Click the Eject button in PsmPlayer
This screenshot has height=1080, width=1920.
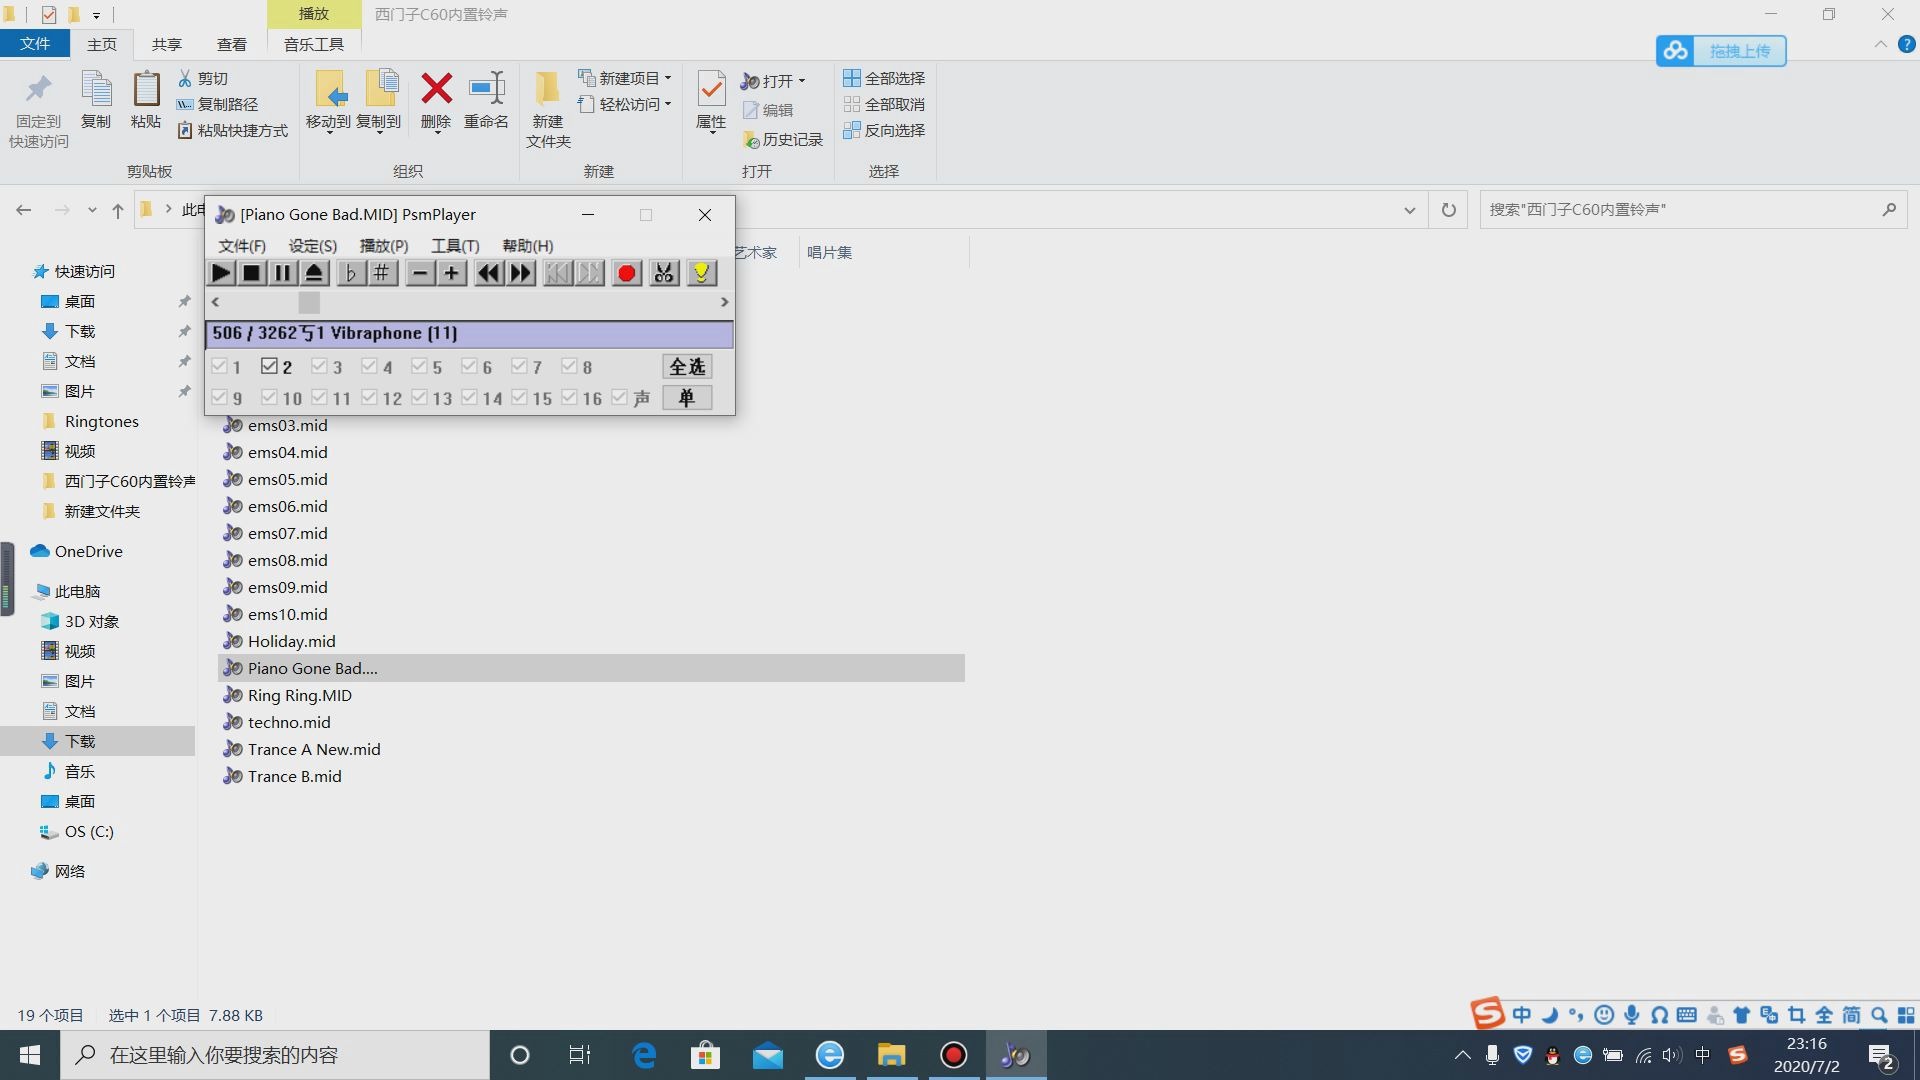[314, 273]
